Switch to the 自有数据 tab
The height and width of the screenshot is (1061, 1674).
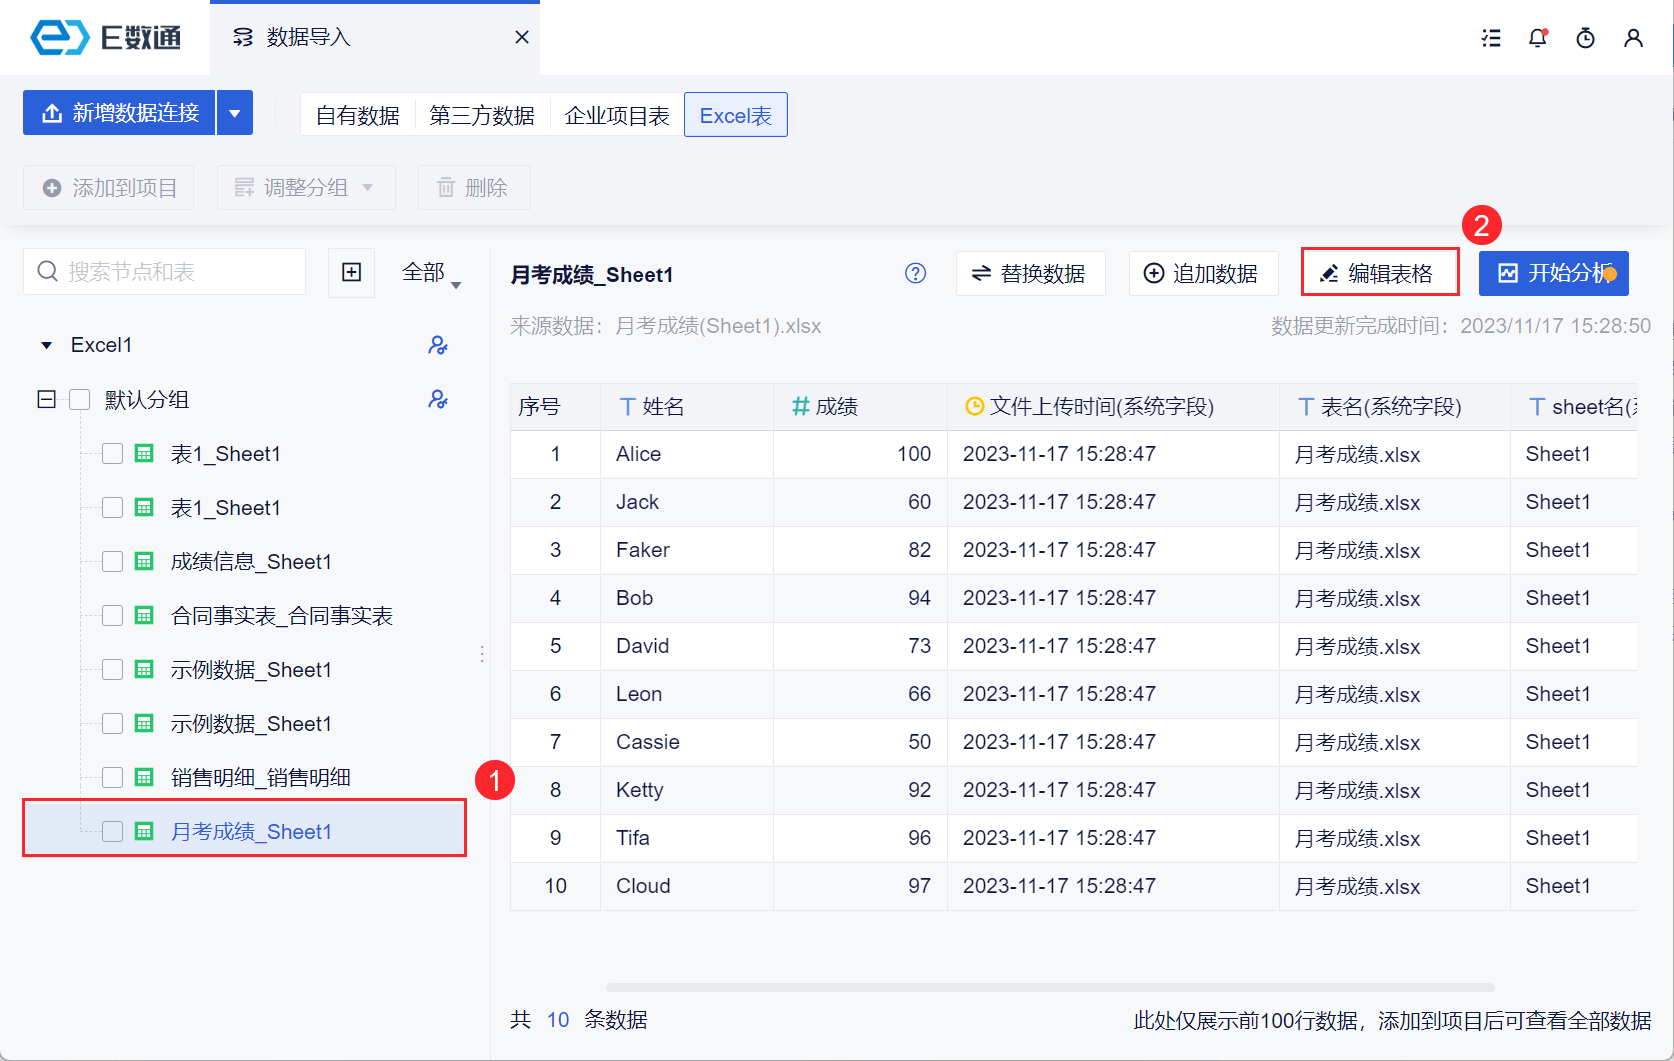[358, 115]
